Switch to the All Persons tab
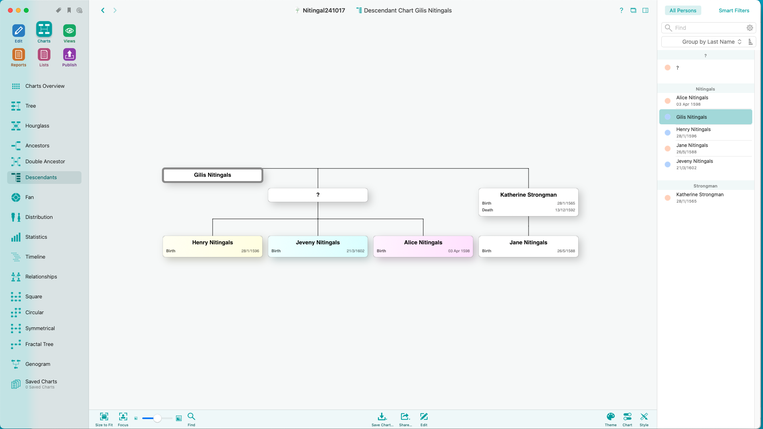 pos(683,10)
